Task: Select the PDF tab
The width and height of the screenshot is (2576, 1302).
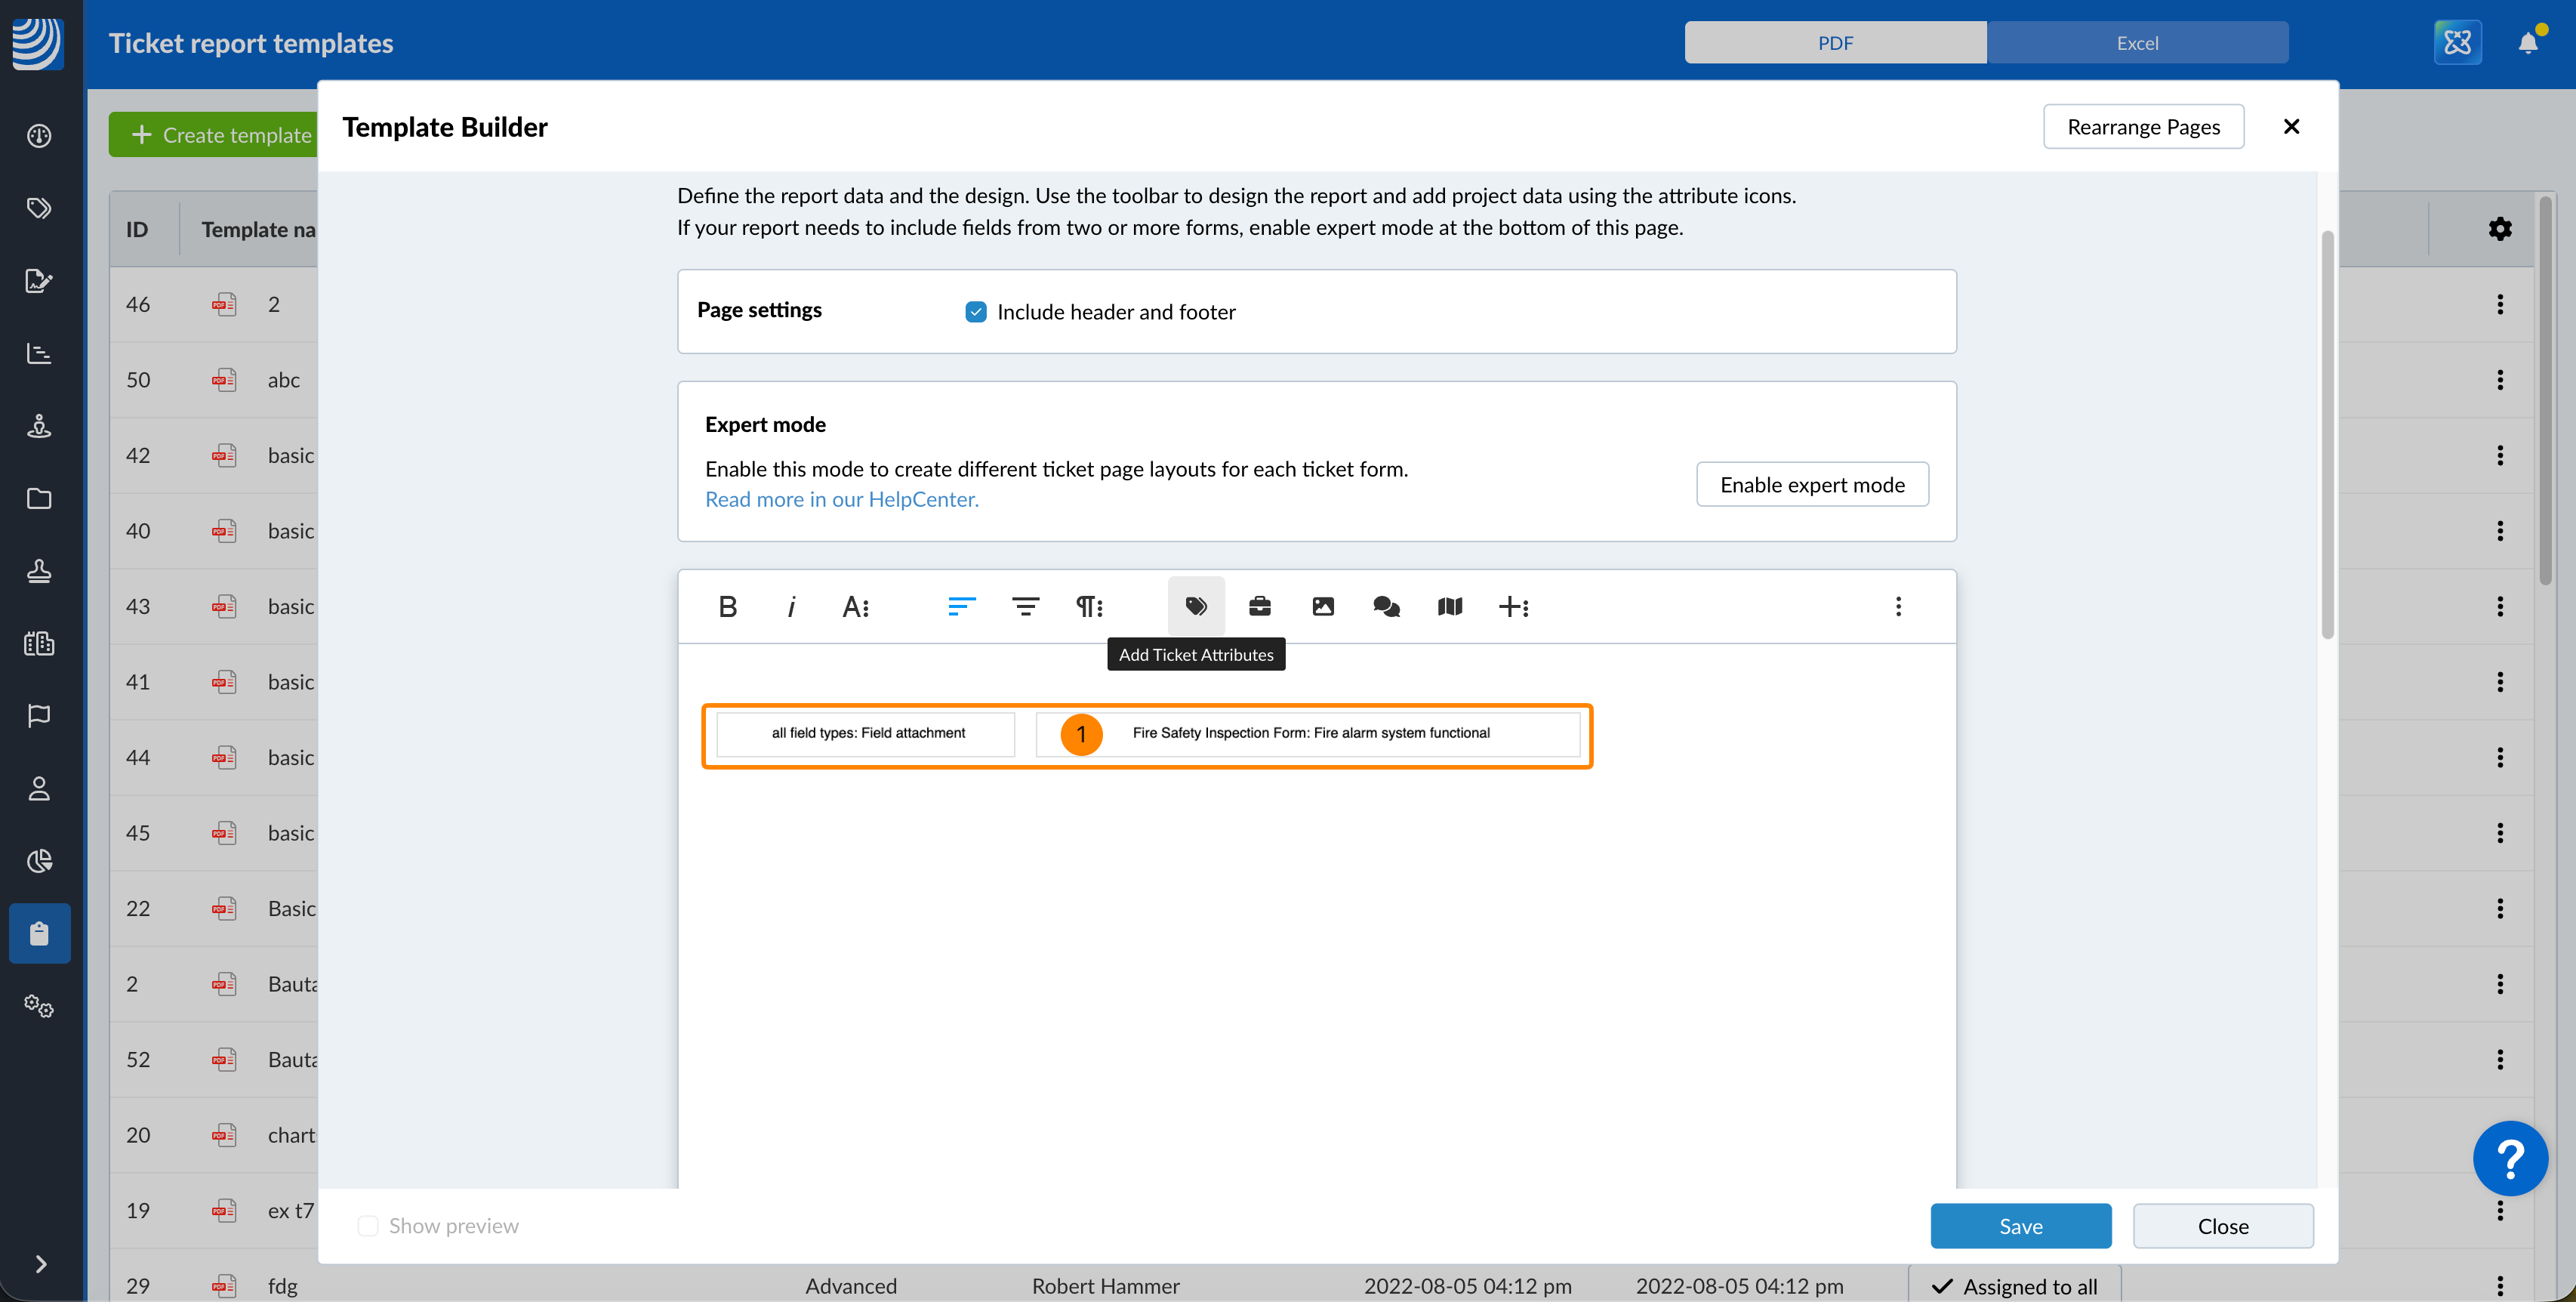Action: pyautogui.click(x=1835, y=43)
